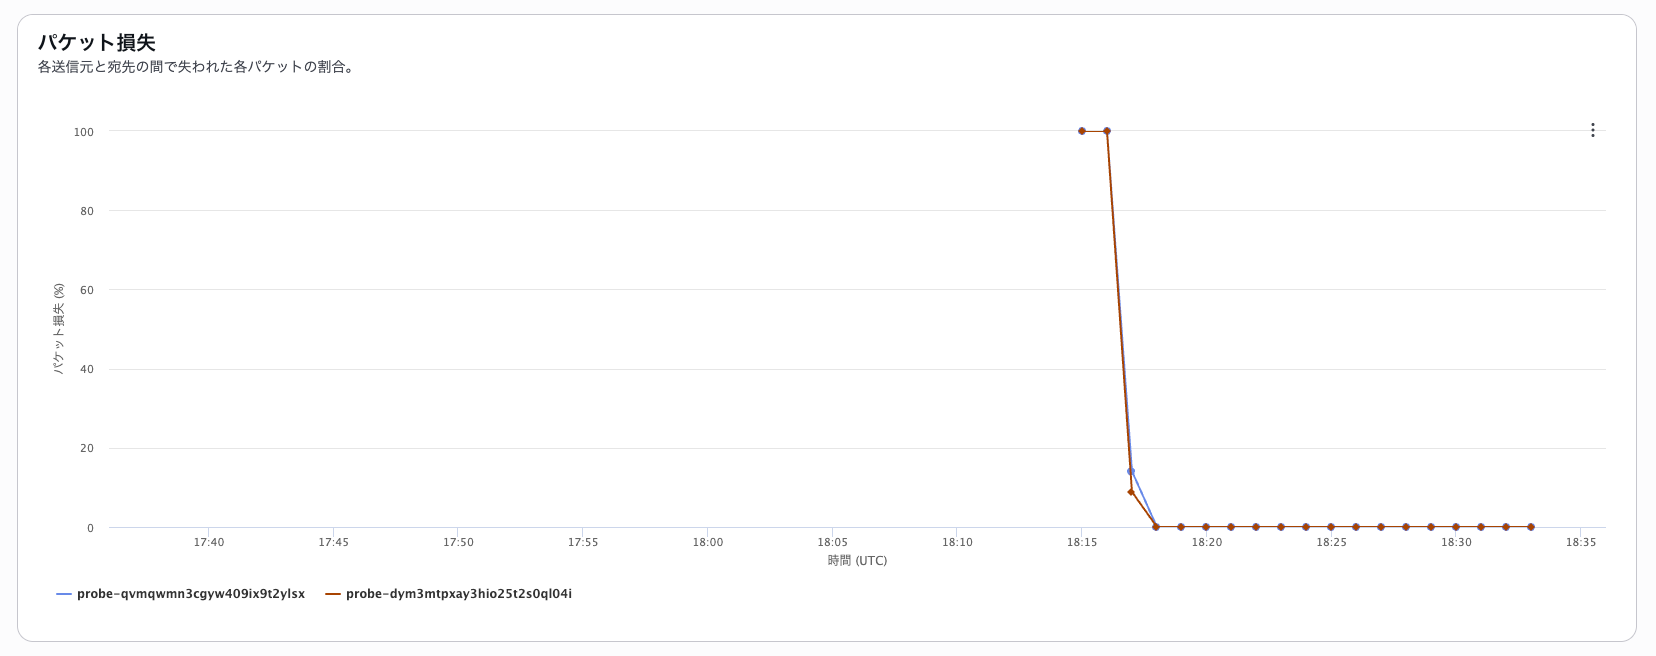Select the 0% data point at 18:20
The height and width of the screenshot is (656, 1656).
1206,527
